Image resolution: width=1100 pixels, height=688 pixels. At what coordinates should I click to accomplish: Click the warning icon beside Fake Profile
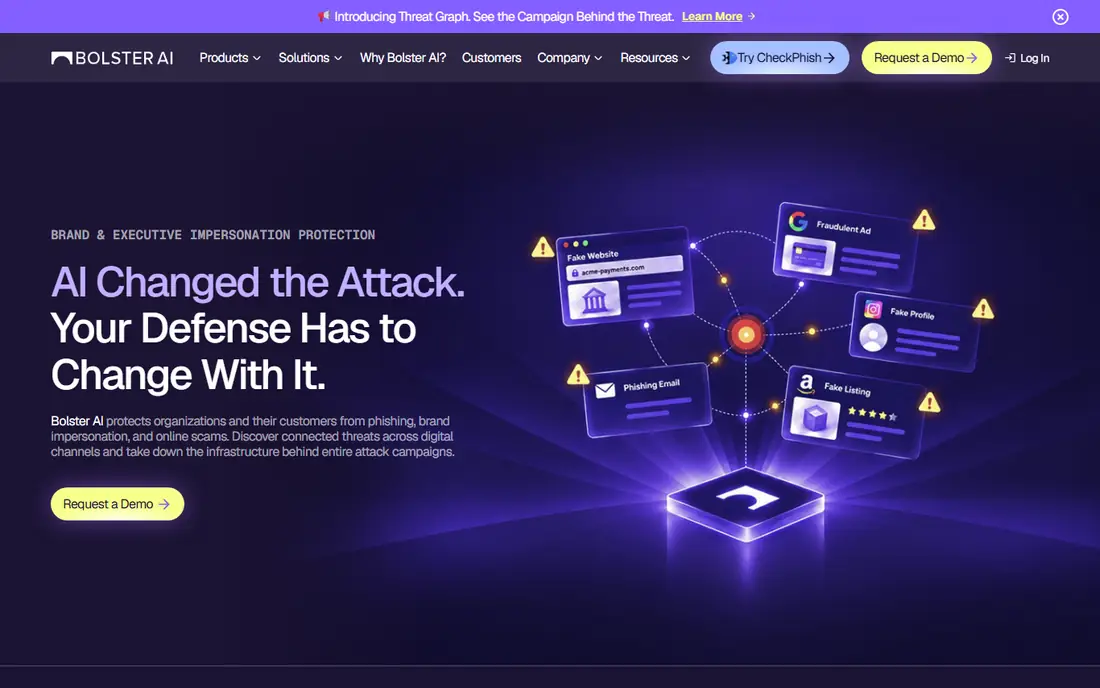point(983,309)
